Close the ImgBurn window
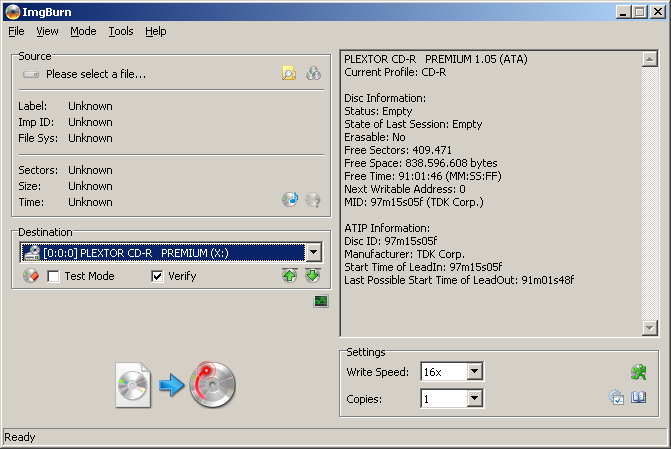 (658, 12)
